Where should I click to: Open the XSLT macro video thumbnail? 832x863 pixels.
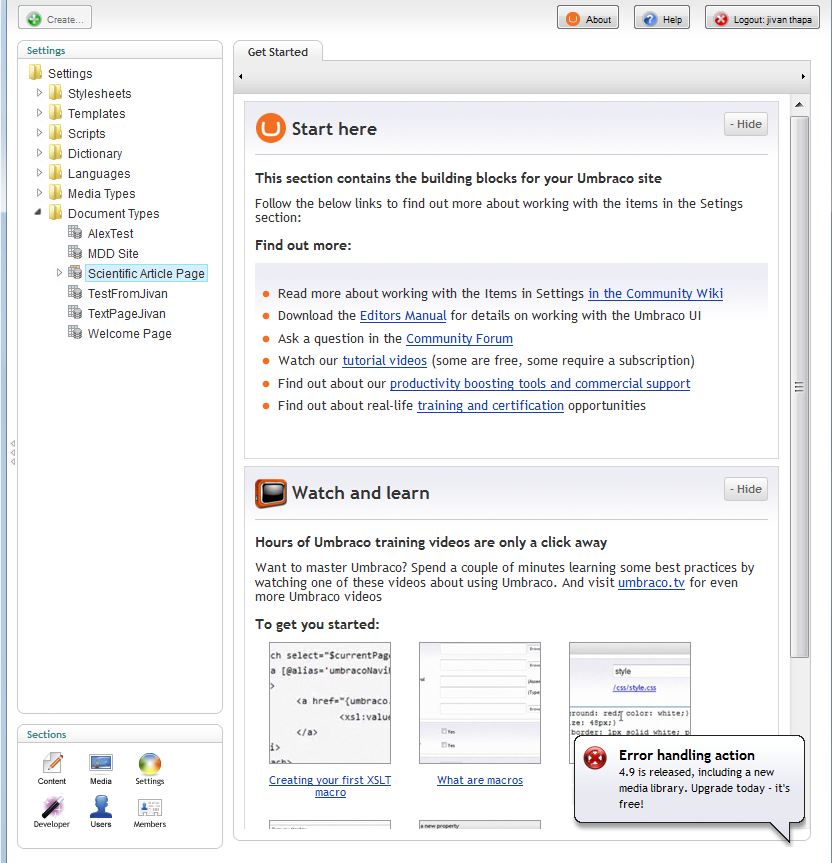(330, 703)
